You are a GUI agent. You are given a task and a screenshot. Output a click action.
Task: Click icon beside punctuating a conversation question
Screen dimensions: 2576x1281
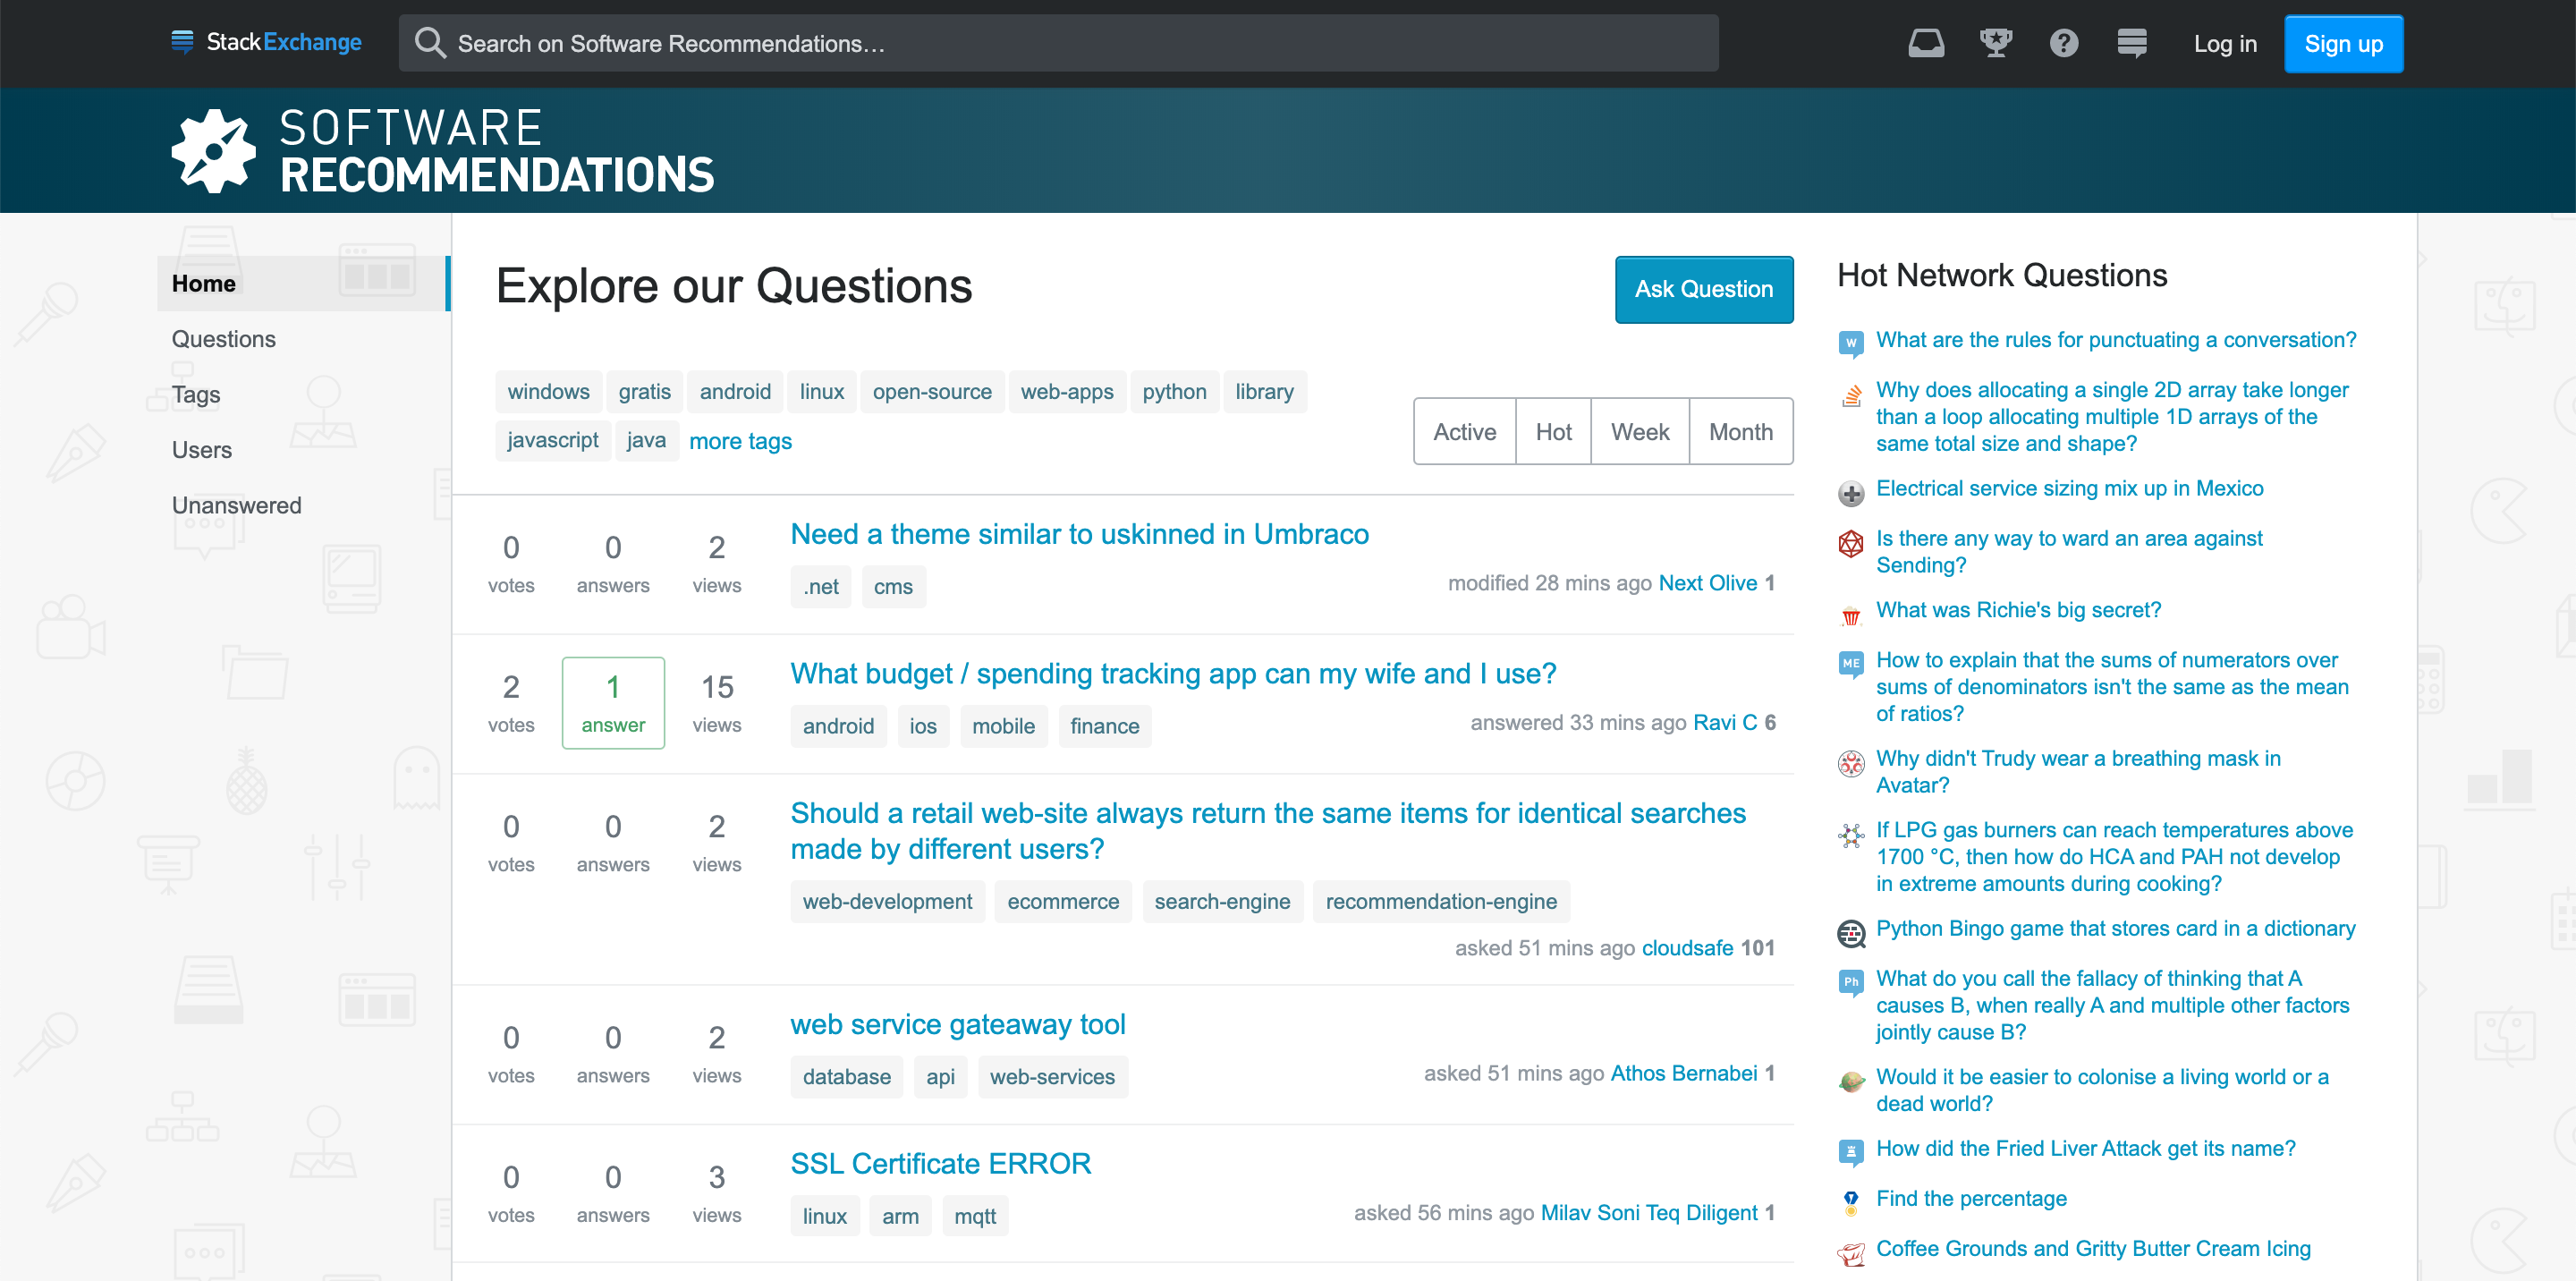click(x=1851, y=344)
